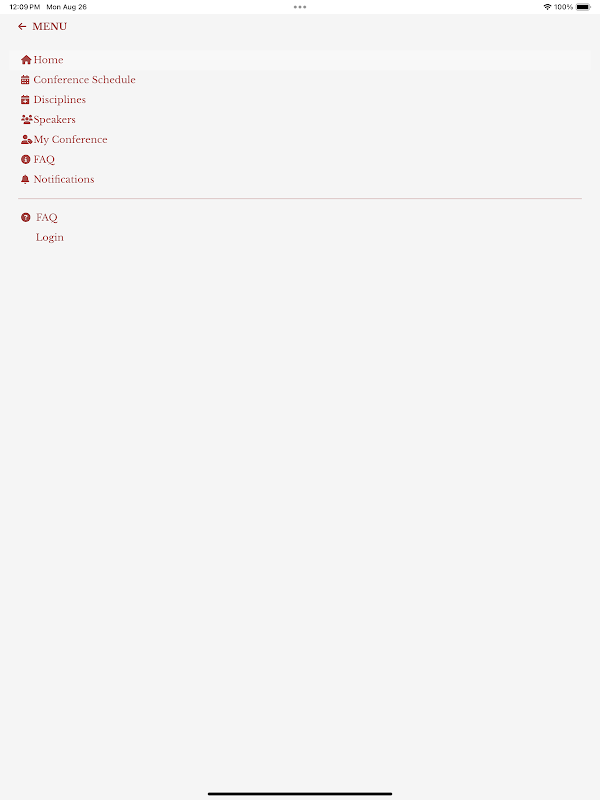Viewport: 600px width, 800px height.
Task: Click the back arrow next to MENU
Action: (22, 27)
